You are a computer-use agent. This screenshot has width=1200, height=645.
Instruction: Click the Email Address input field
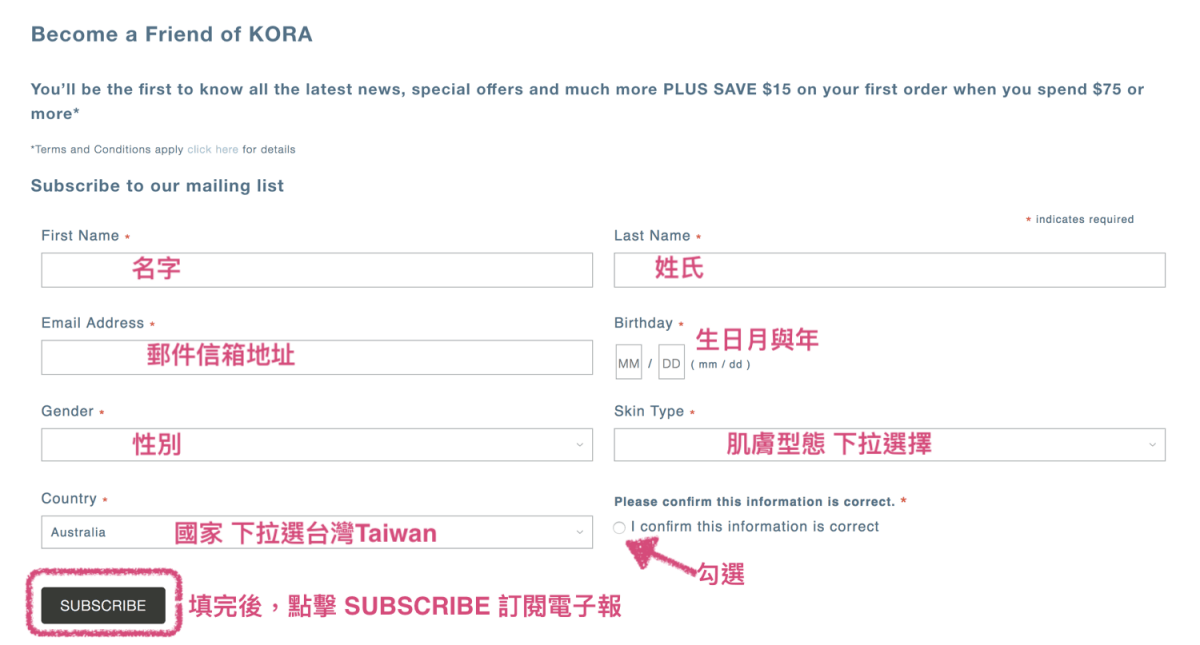(x=316, y=357)
